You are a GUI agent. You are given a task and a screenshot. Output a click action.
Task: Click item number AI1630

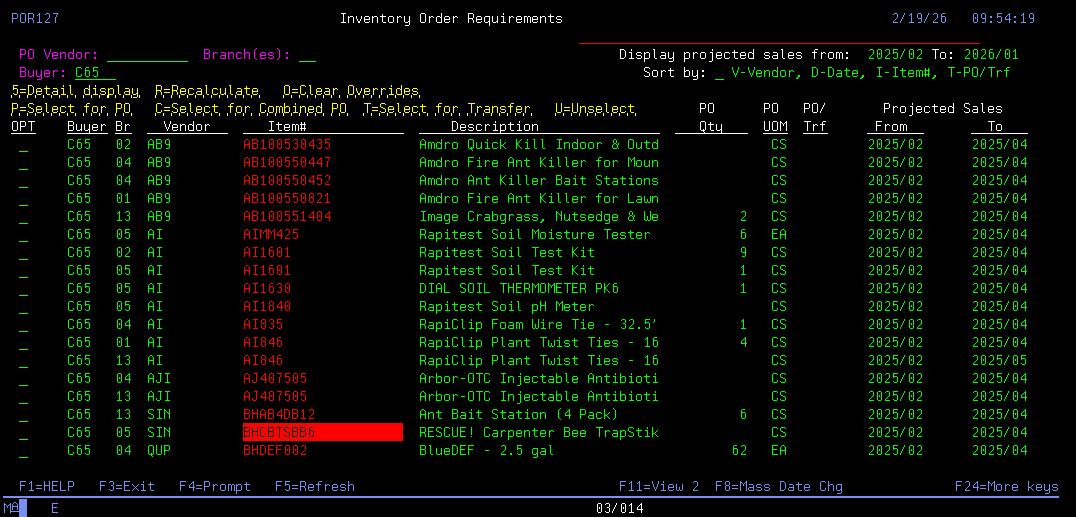[266, 289]
